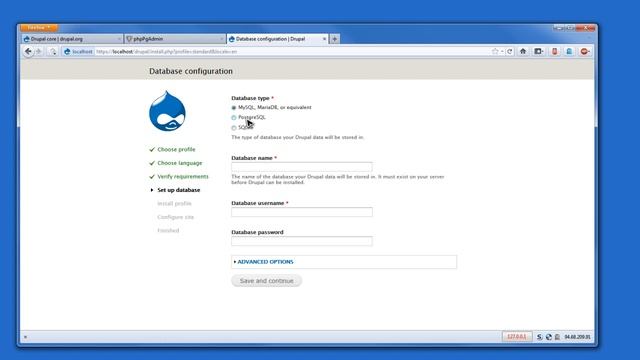The height and width of the screenshot is (360, 640).
Task: Close the Database configuration tab
Action: [x=324, y=39]
